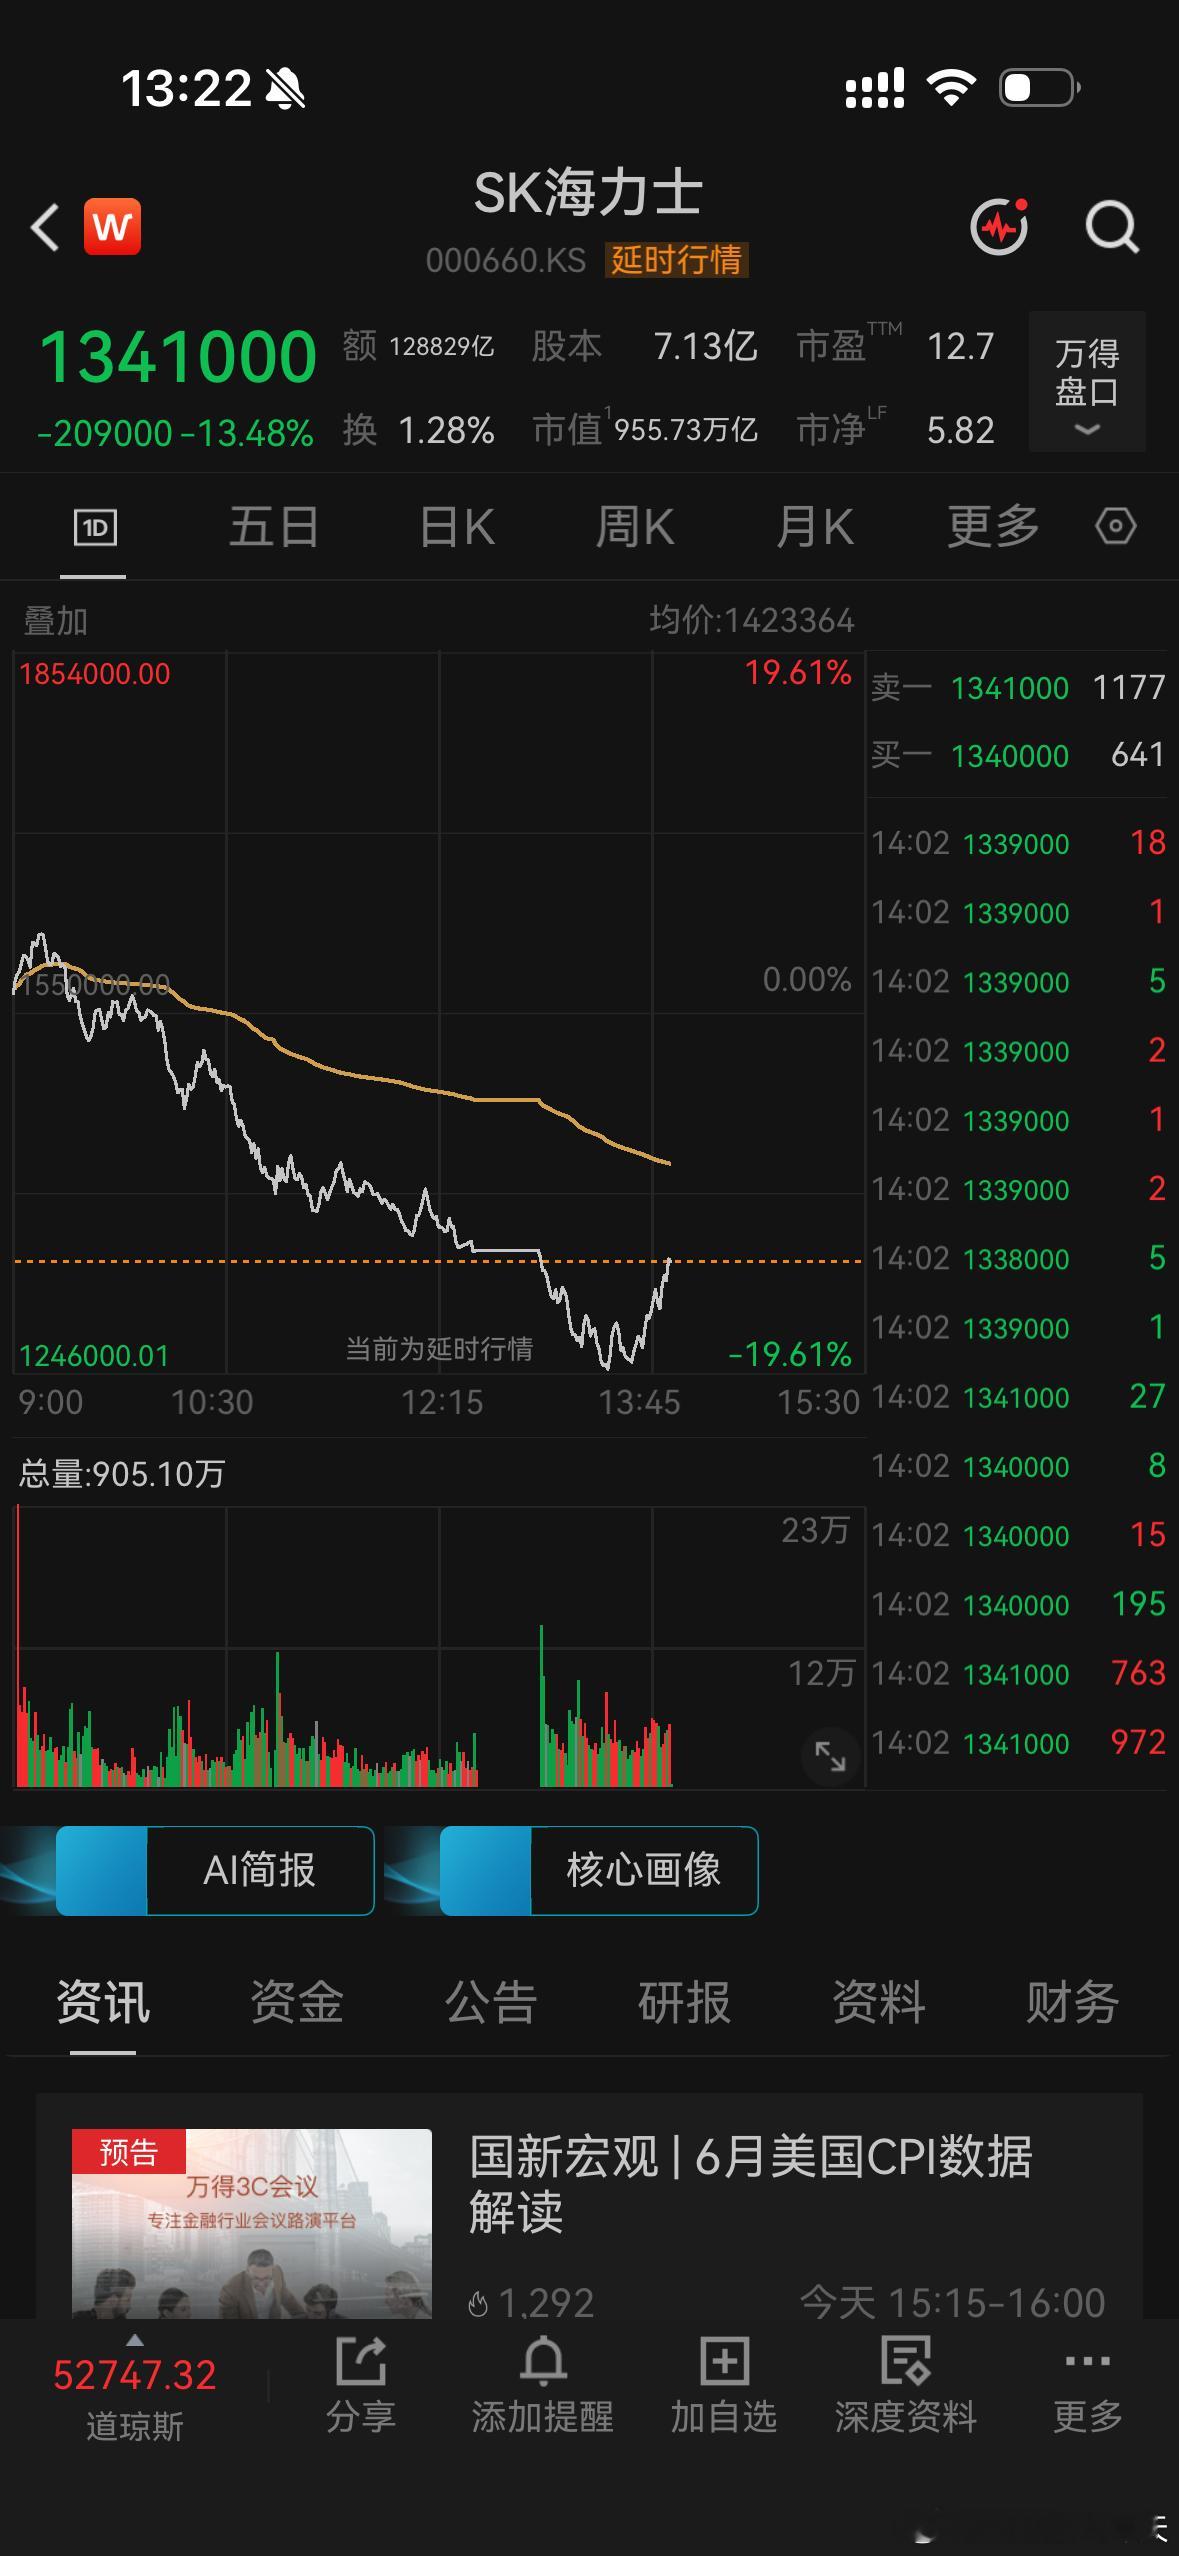
Task: Switch to the 财务 tab
Action: (x=1073, y=2002)
